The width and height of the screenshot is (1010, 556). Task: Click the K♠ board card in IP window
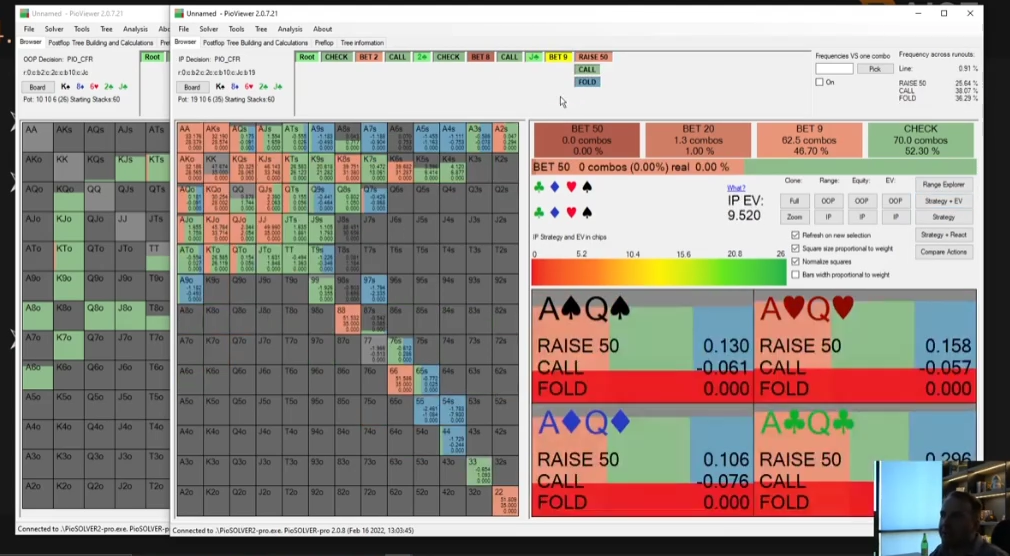221,86
